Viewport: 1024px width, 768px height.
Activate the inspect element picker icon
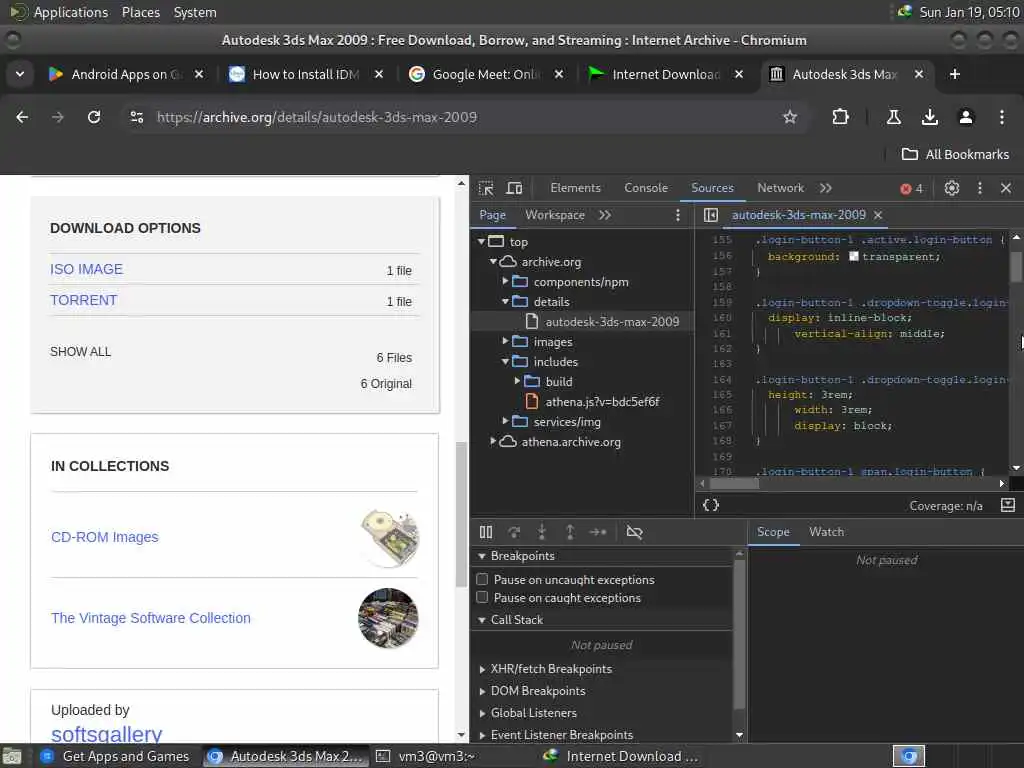[486, 188]
